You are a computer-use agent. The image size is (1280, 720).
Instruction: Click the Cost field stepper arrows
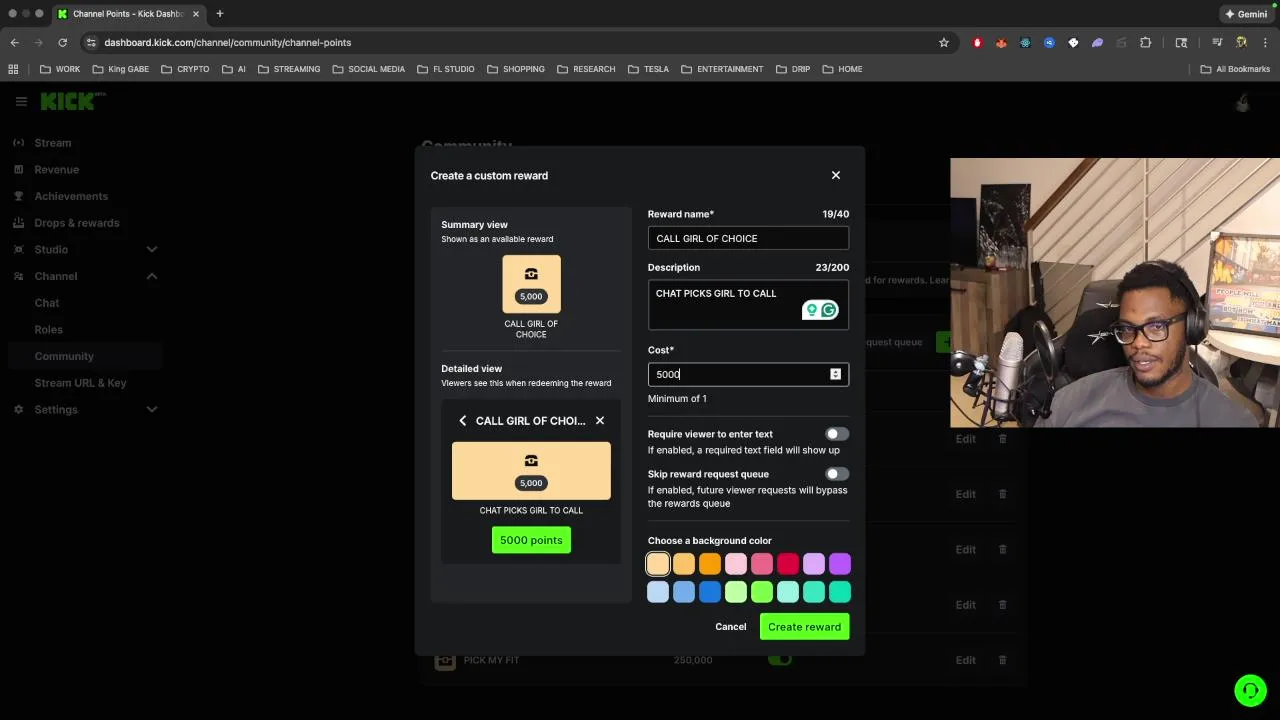835,374
